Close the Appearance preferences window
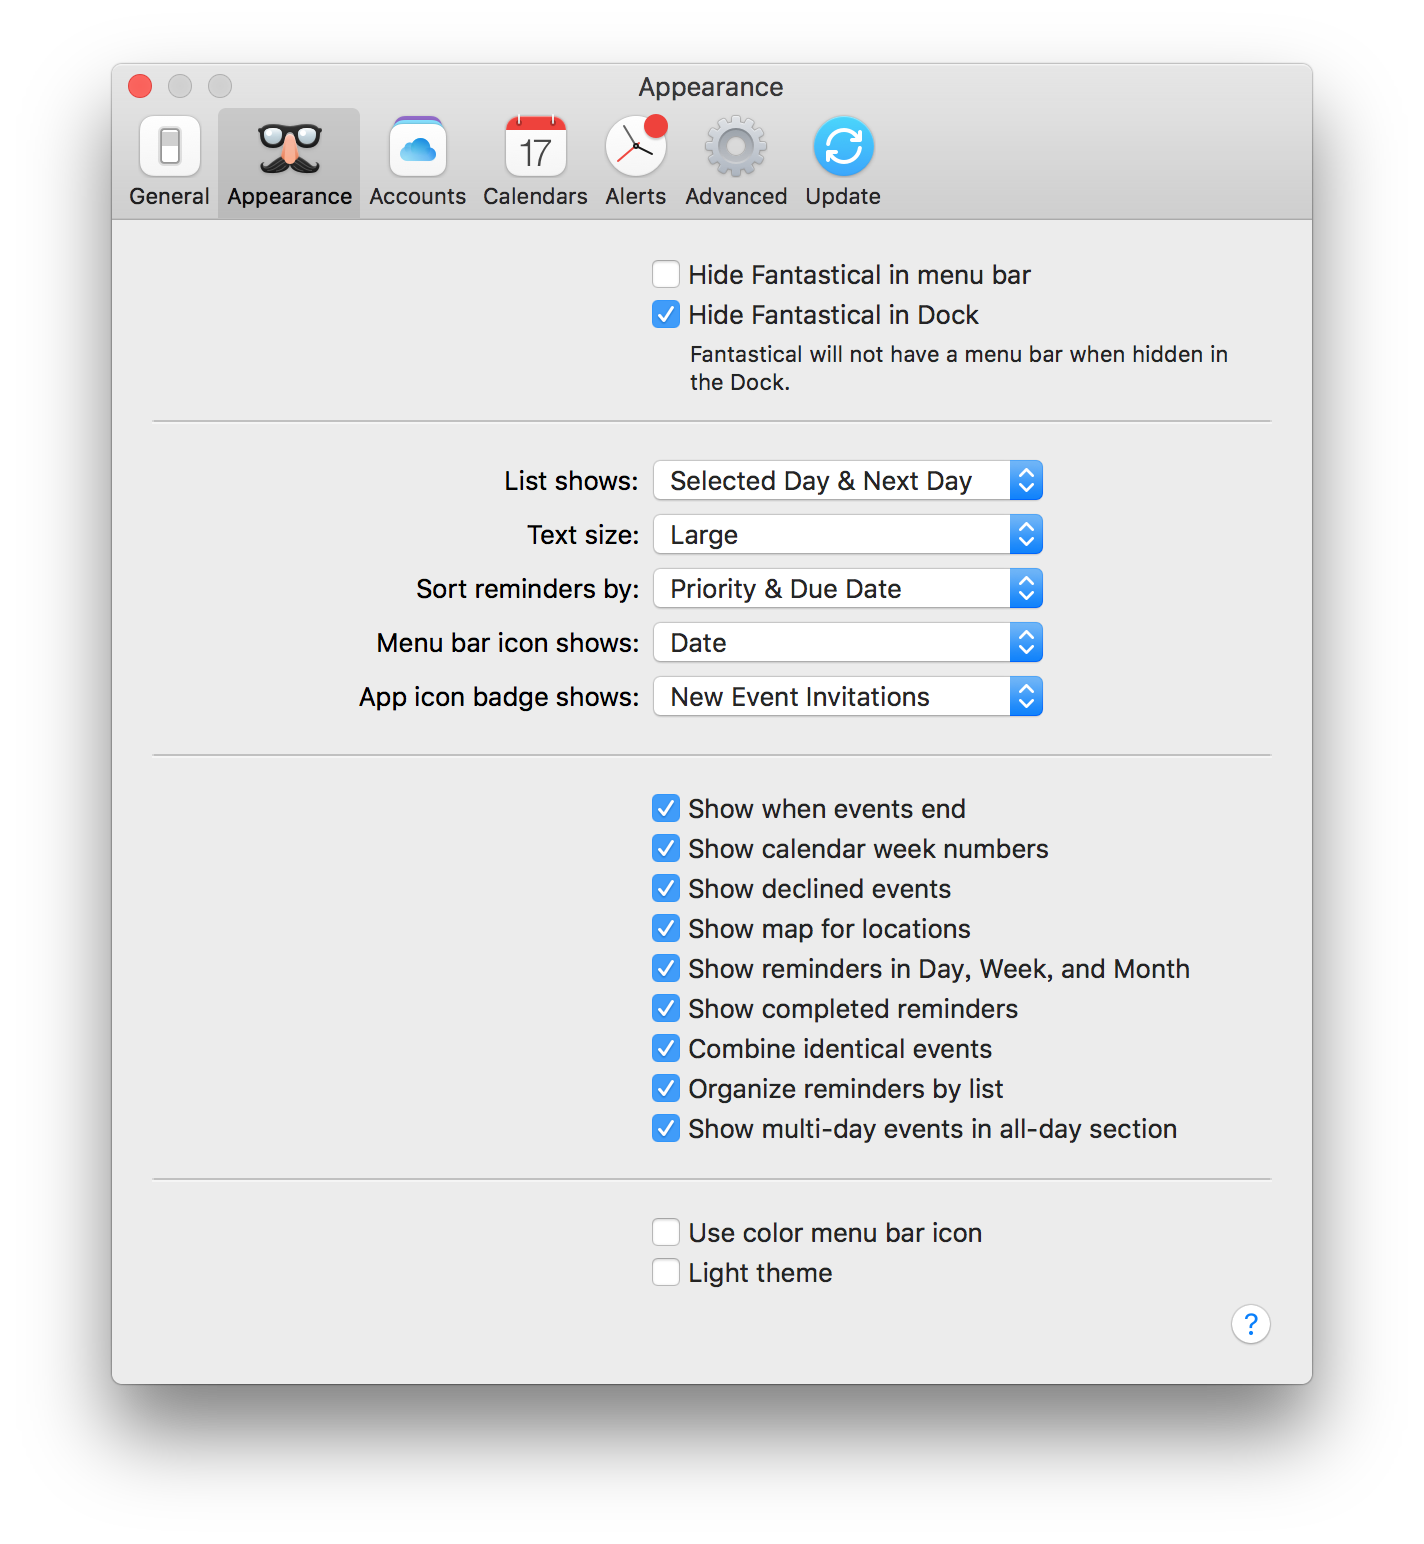This screenshot has height=1544, width=1424. [140, 87]
